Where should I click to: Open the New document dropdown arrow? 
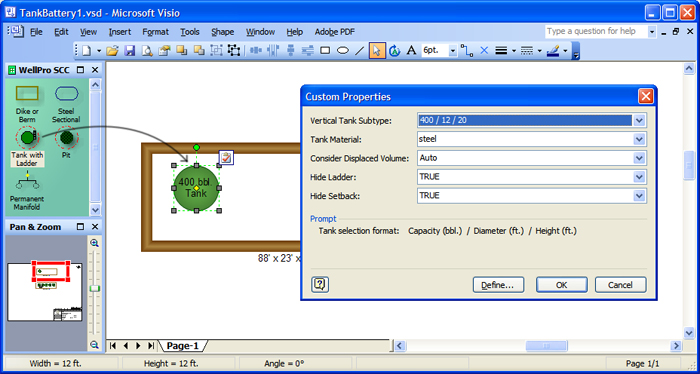coord(98,51)
